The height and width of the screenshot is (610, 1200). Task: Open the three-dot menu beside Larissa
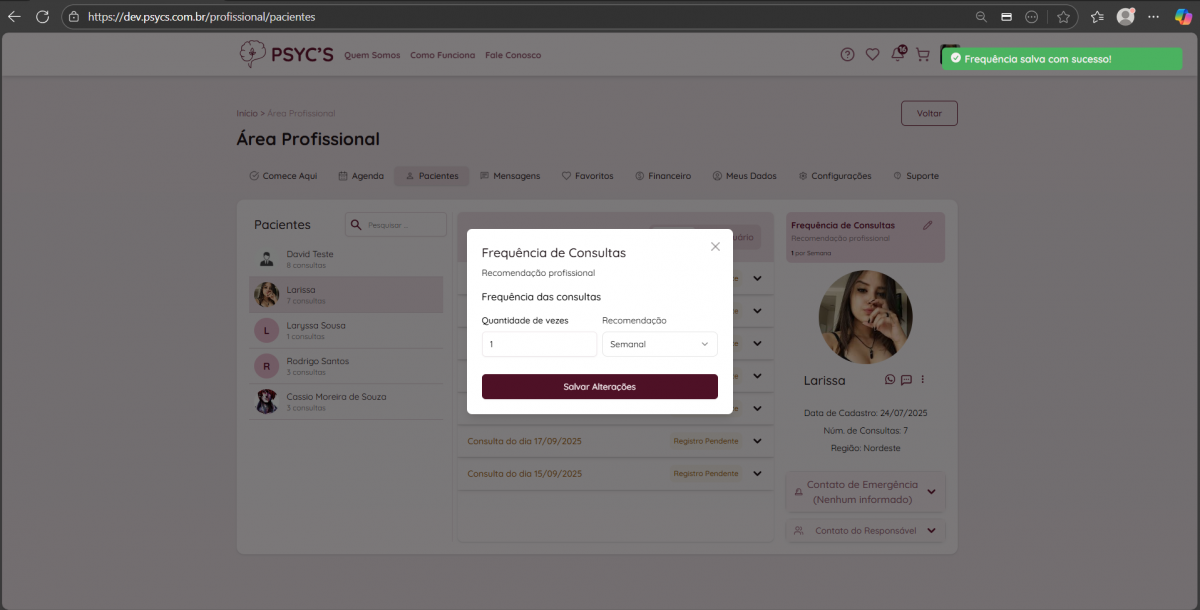click(923, 380)
